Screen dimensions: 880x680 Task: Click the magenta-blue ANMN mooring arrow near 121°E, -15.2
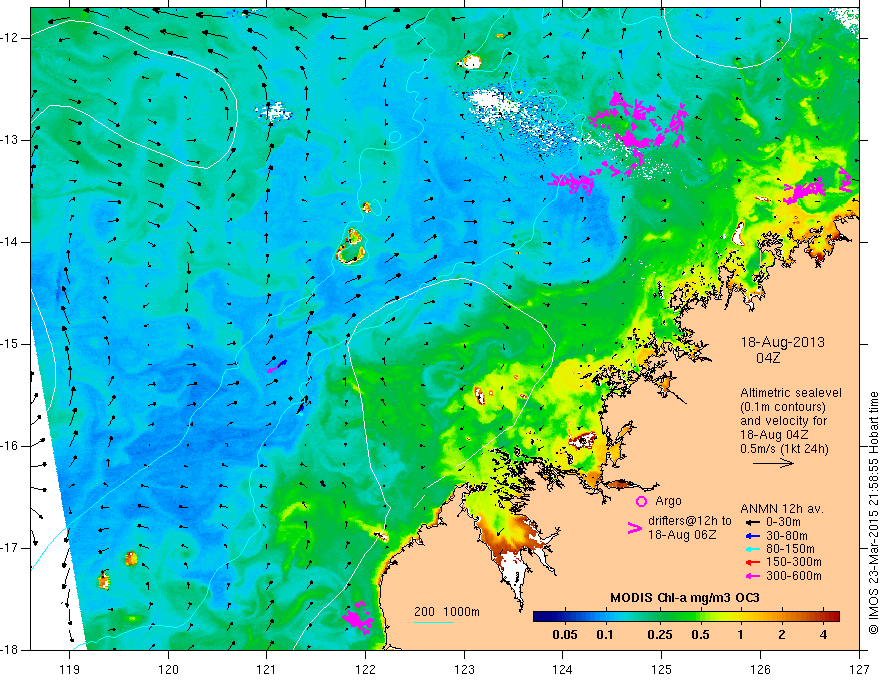click(277, 366)
